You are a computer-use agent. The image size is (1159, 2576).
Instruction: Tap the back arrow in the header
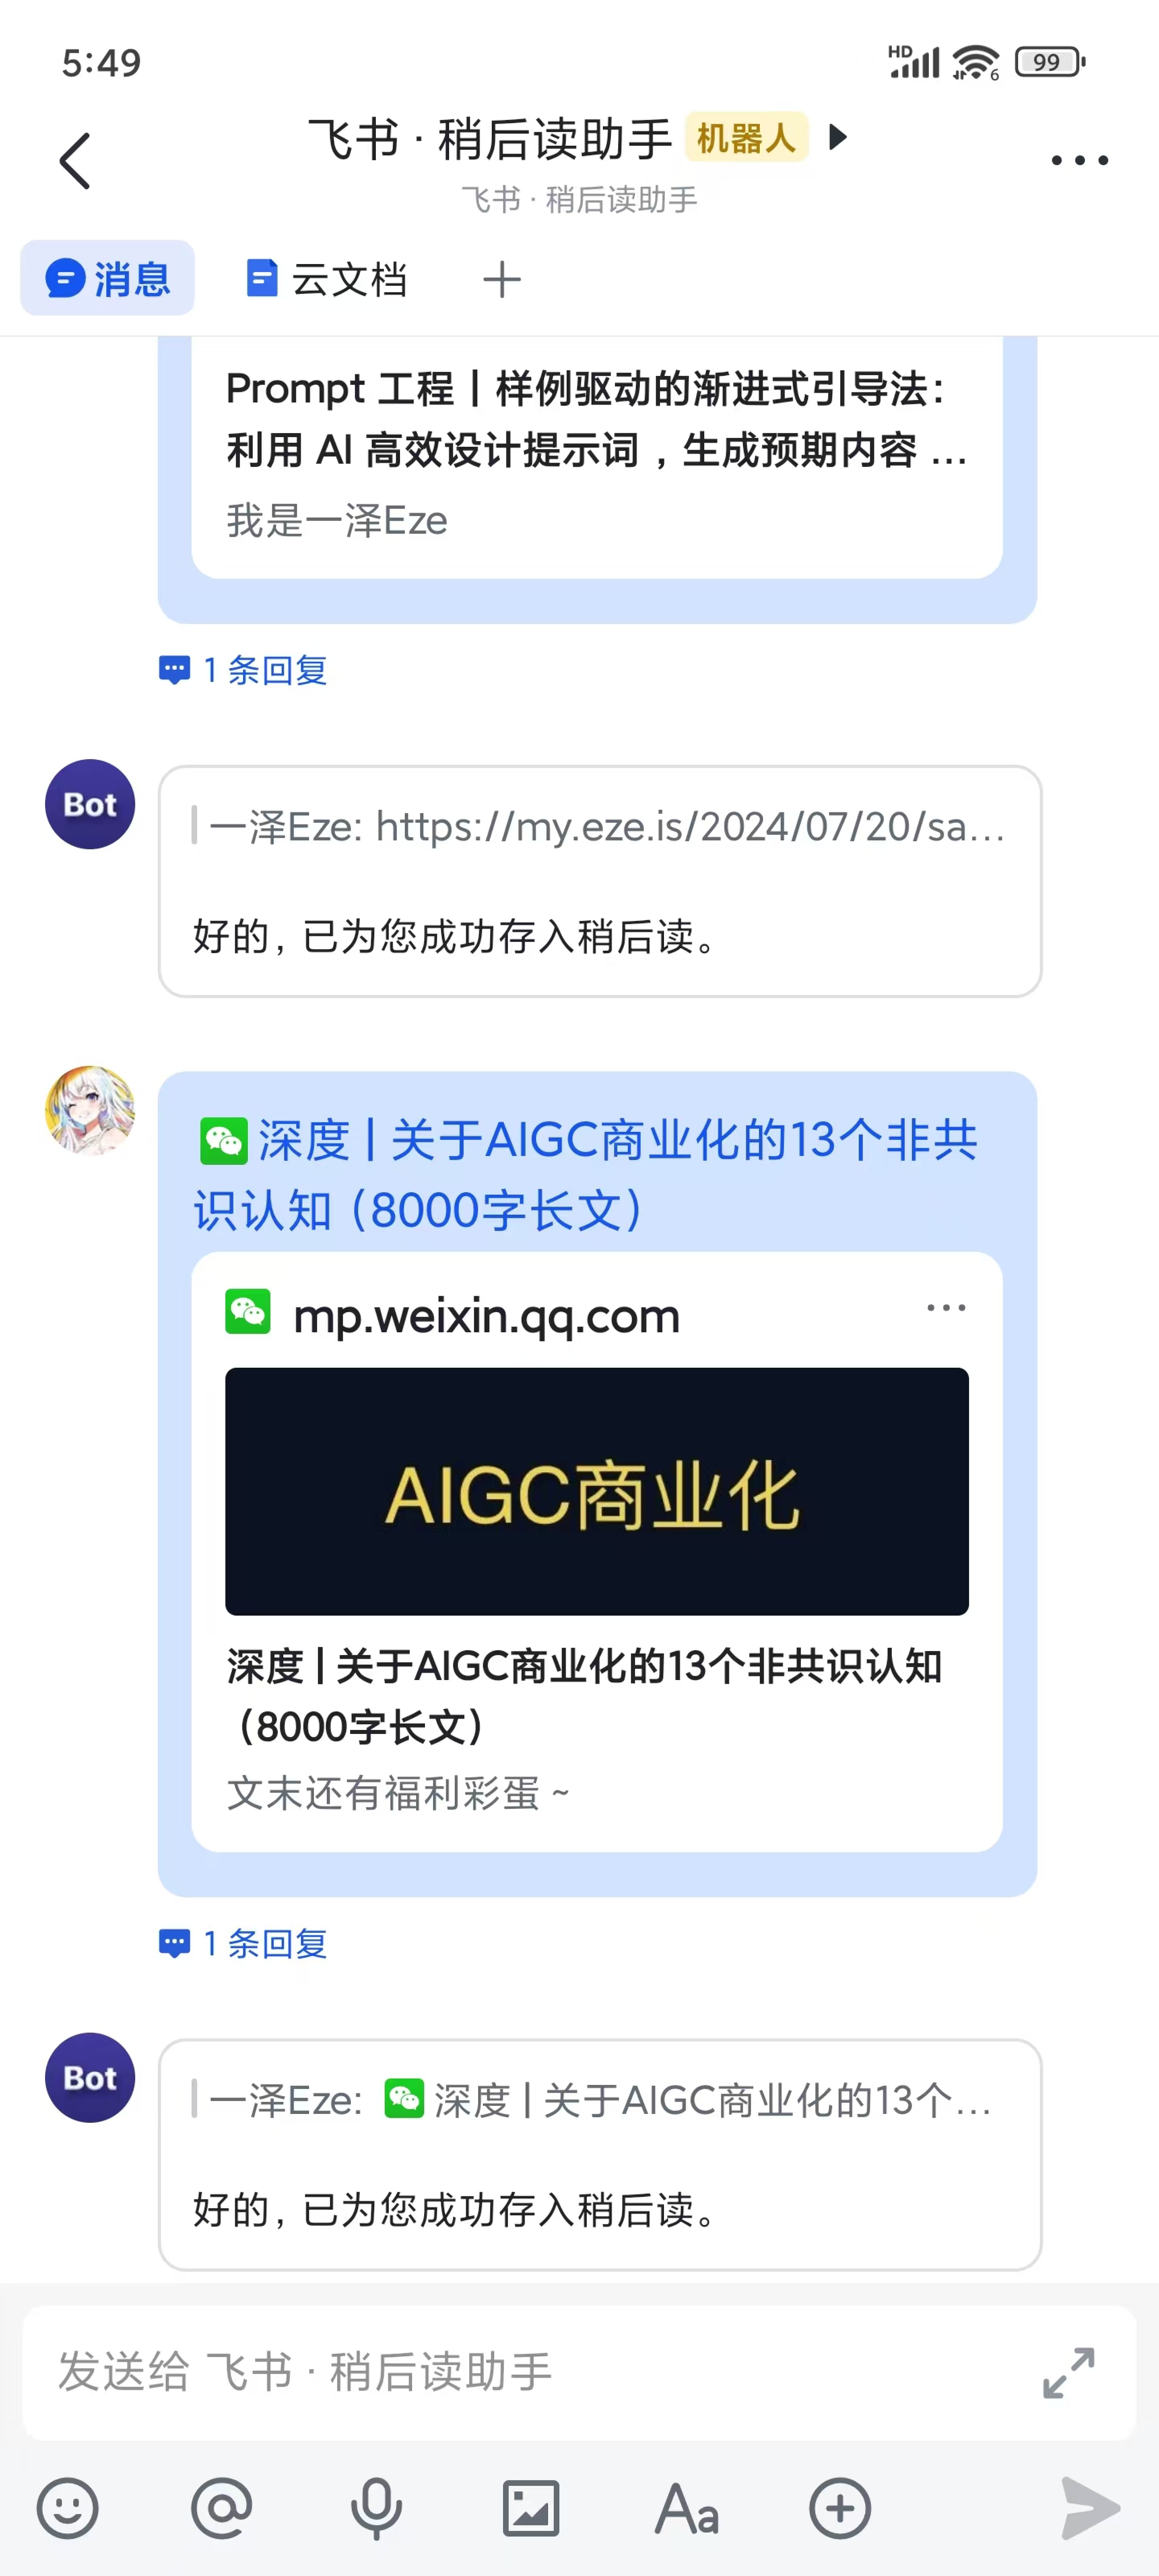point(75,160)
